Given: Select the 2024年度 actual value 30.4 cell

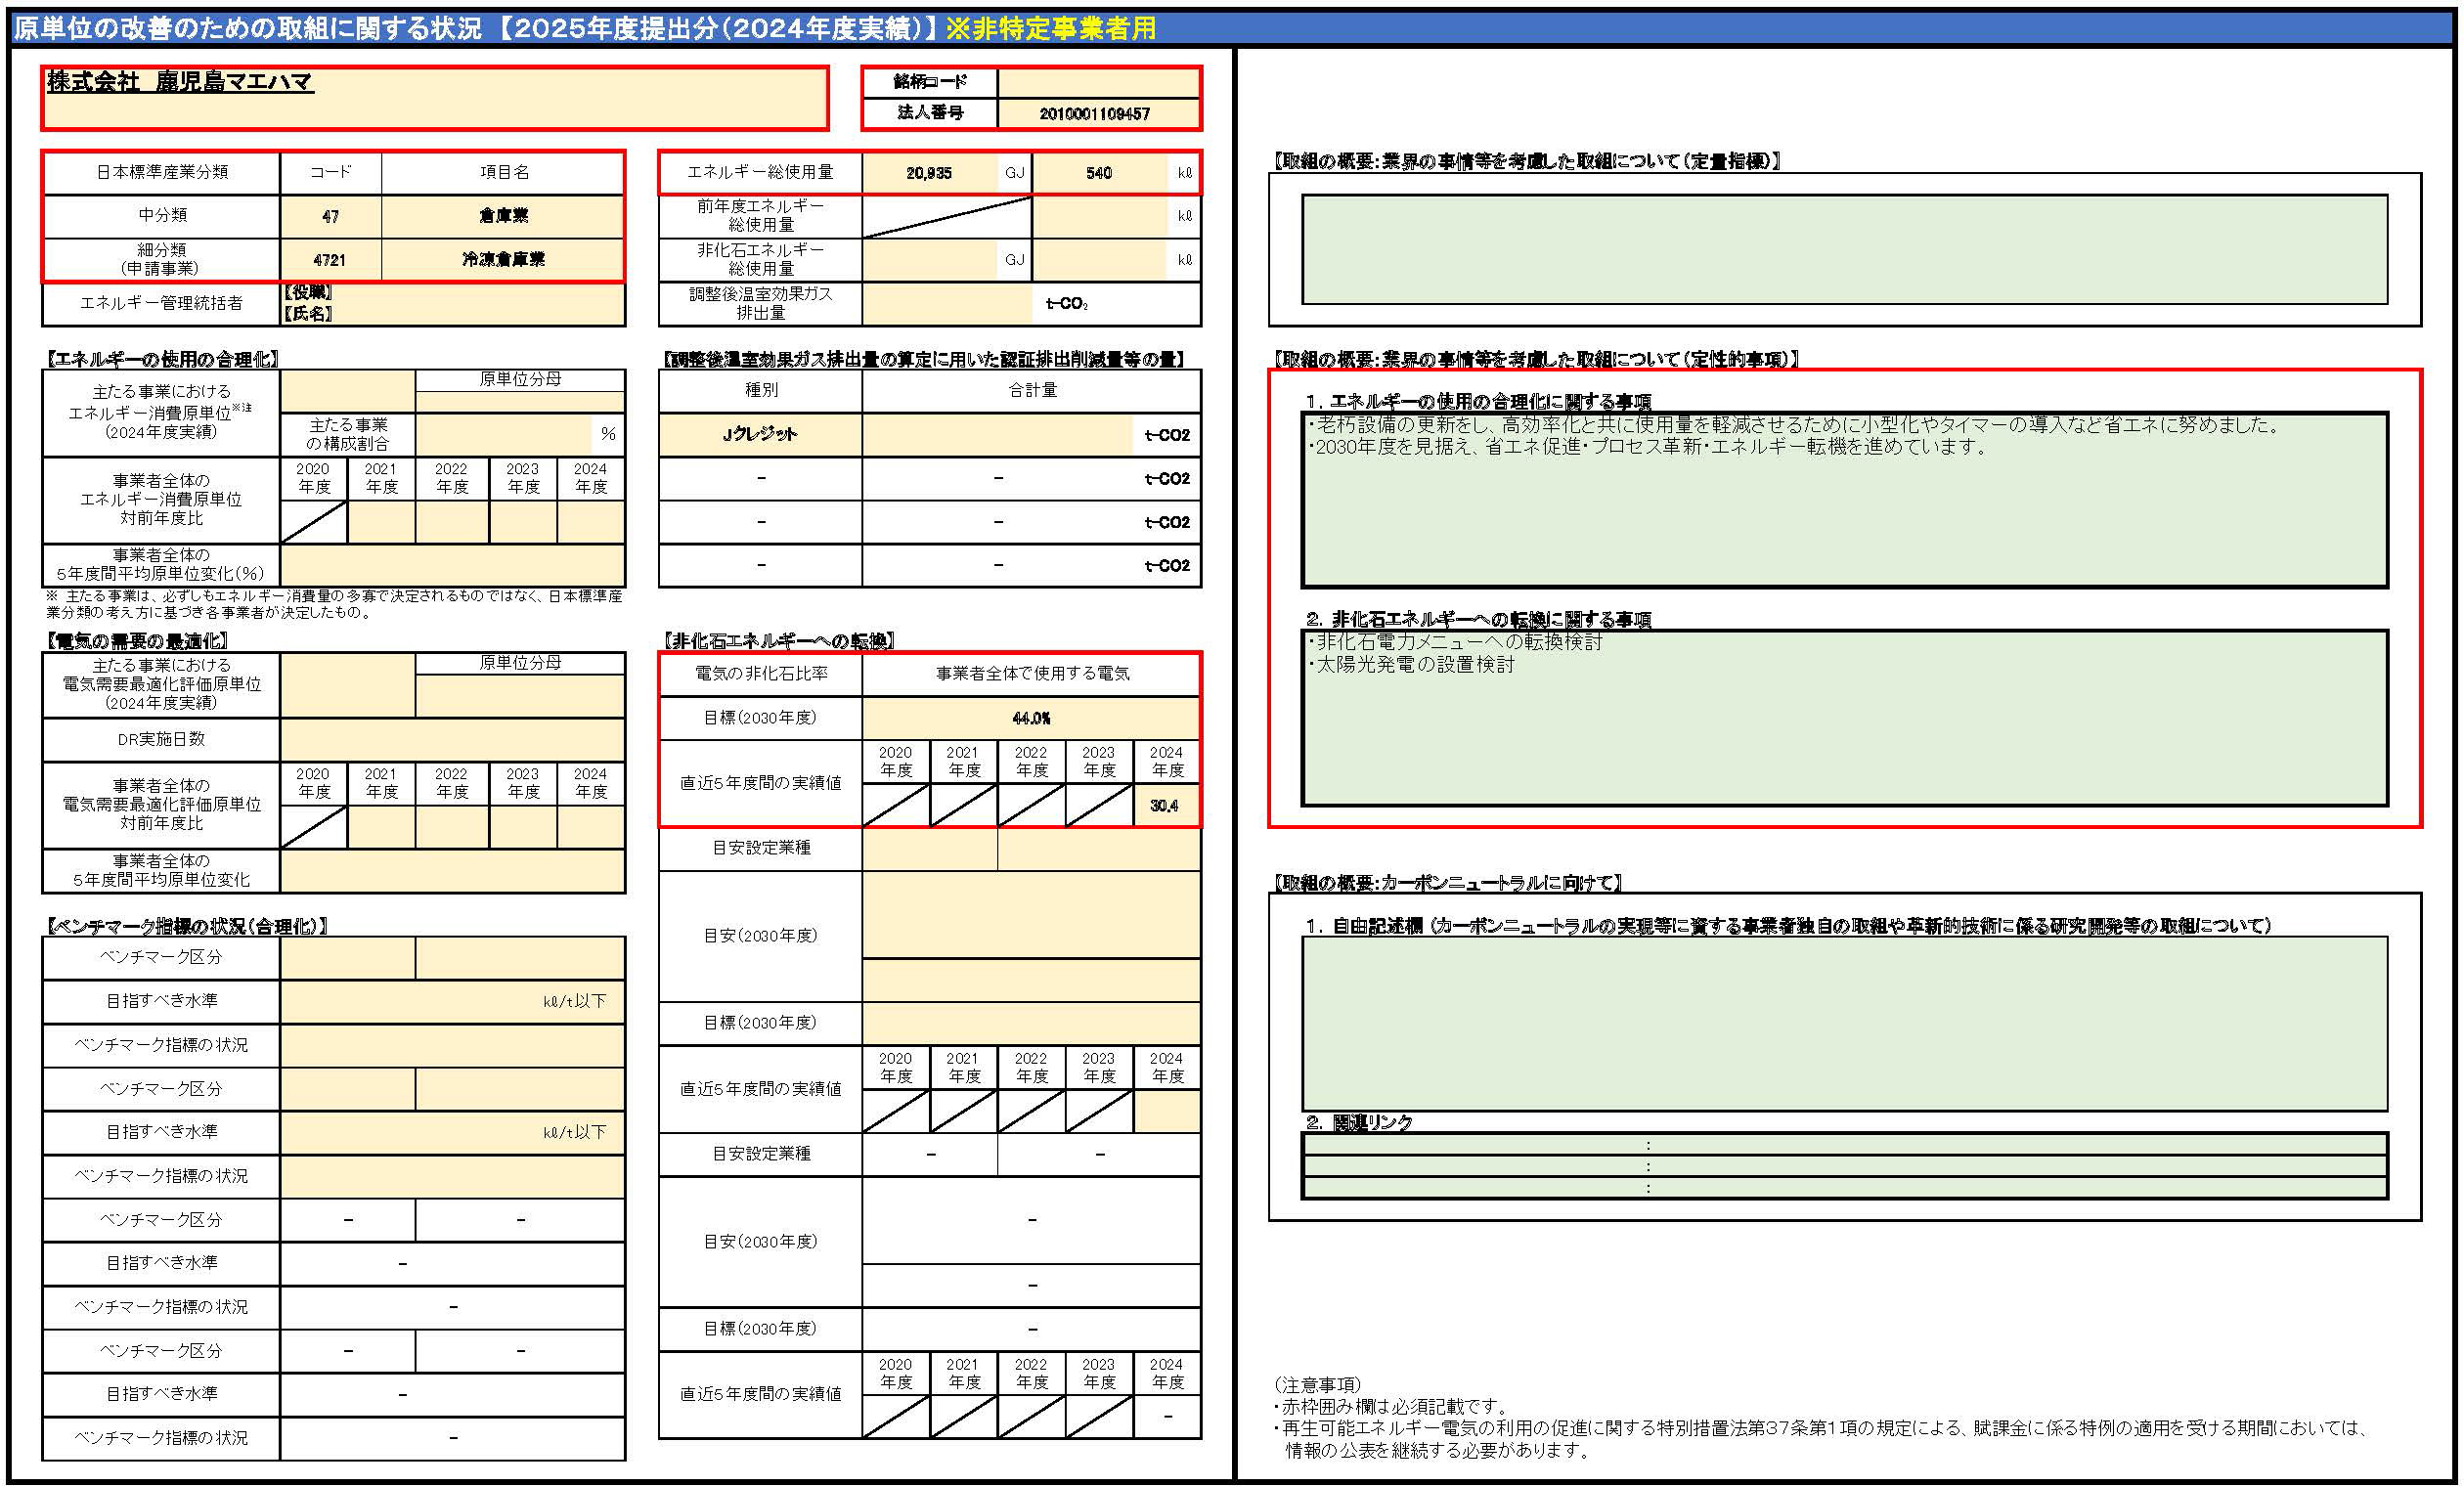Looking at the screenshot, I should pyautogui.click(x=1165, y=806).
